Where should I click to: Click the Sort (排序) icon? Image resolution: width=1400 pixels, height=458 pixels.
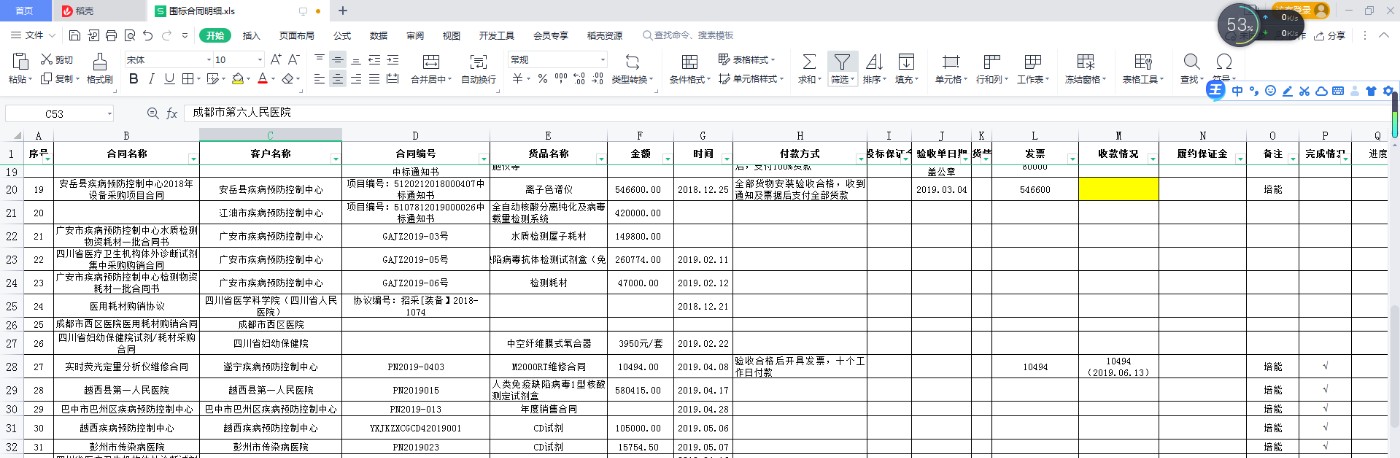[x=873, y=62]
